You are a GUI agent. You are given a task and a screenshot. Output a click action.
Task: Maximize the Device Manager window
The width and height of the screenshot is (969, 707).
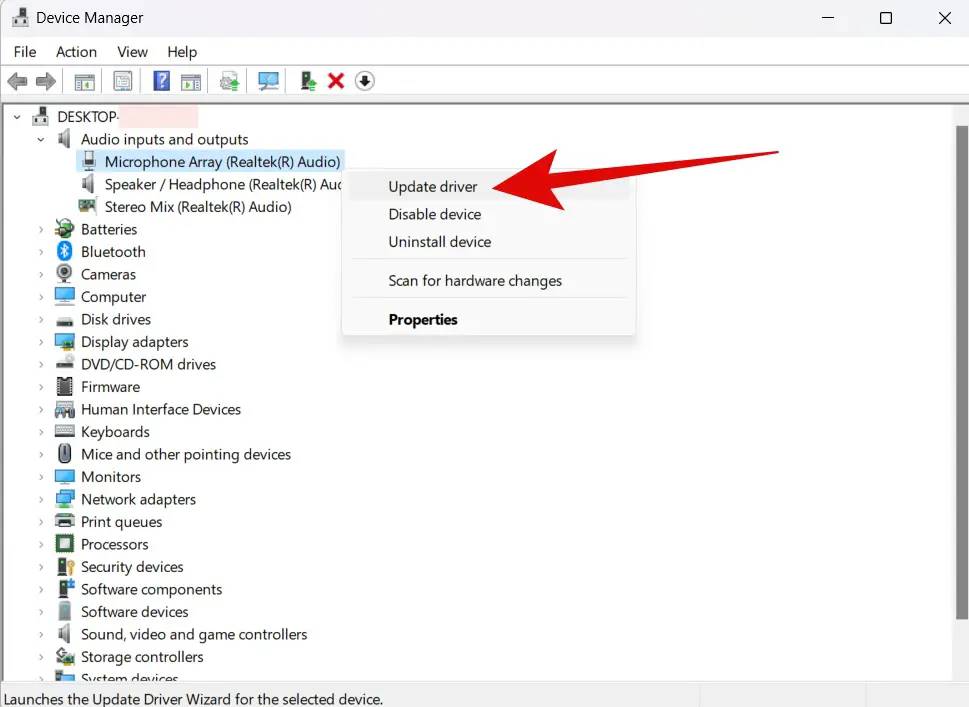886,18
